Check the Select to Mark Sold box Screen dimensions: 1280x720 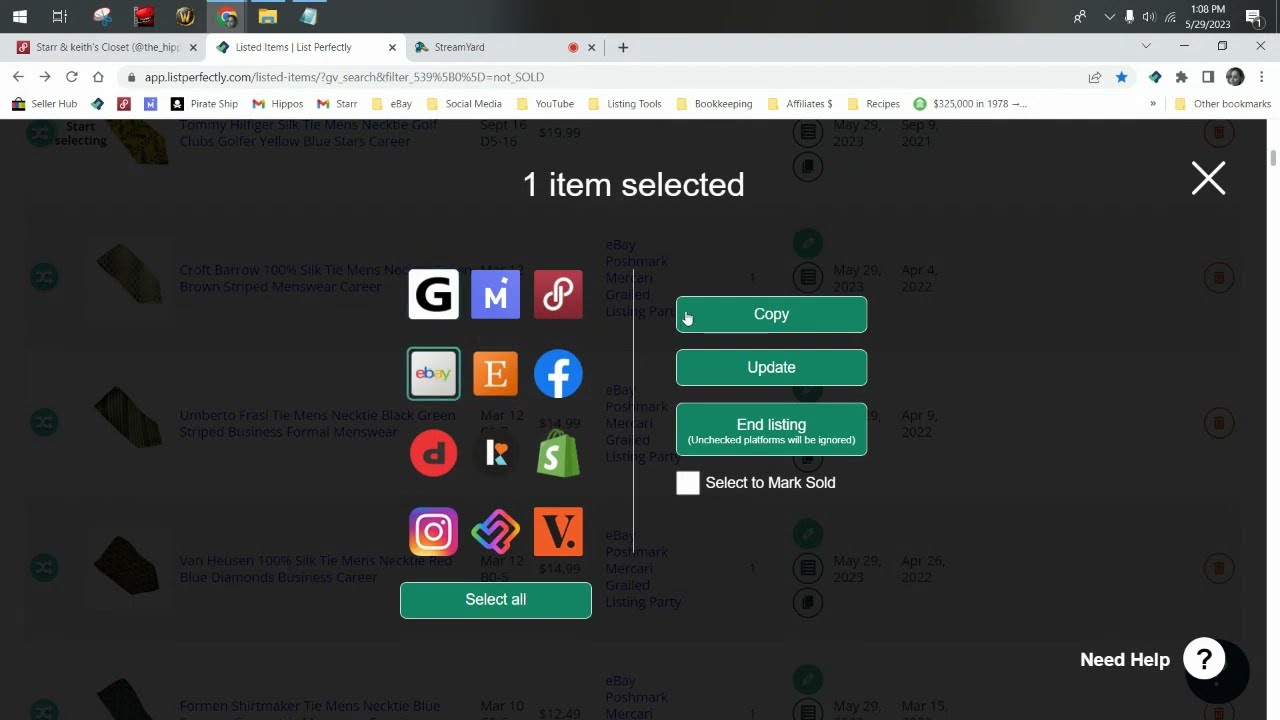tap(688, 483)
